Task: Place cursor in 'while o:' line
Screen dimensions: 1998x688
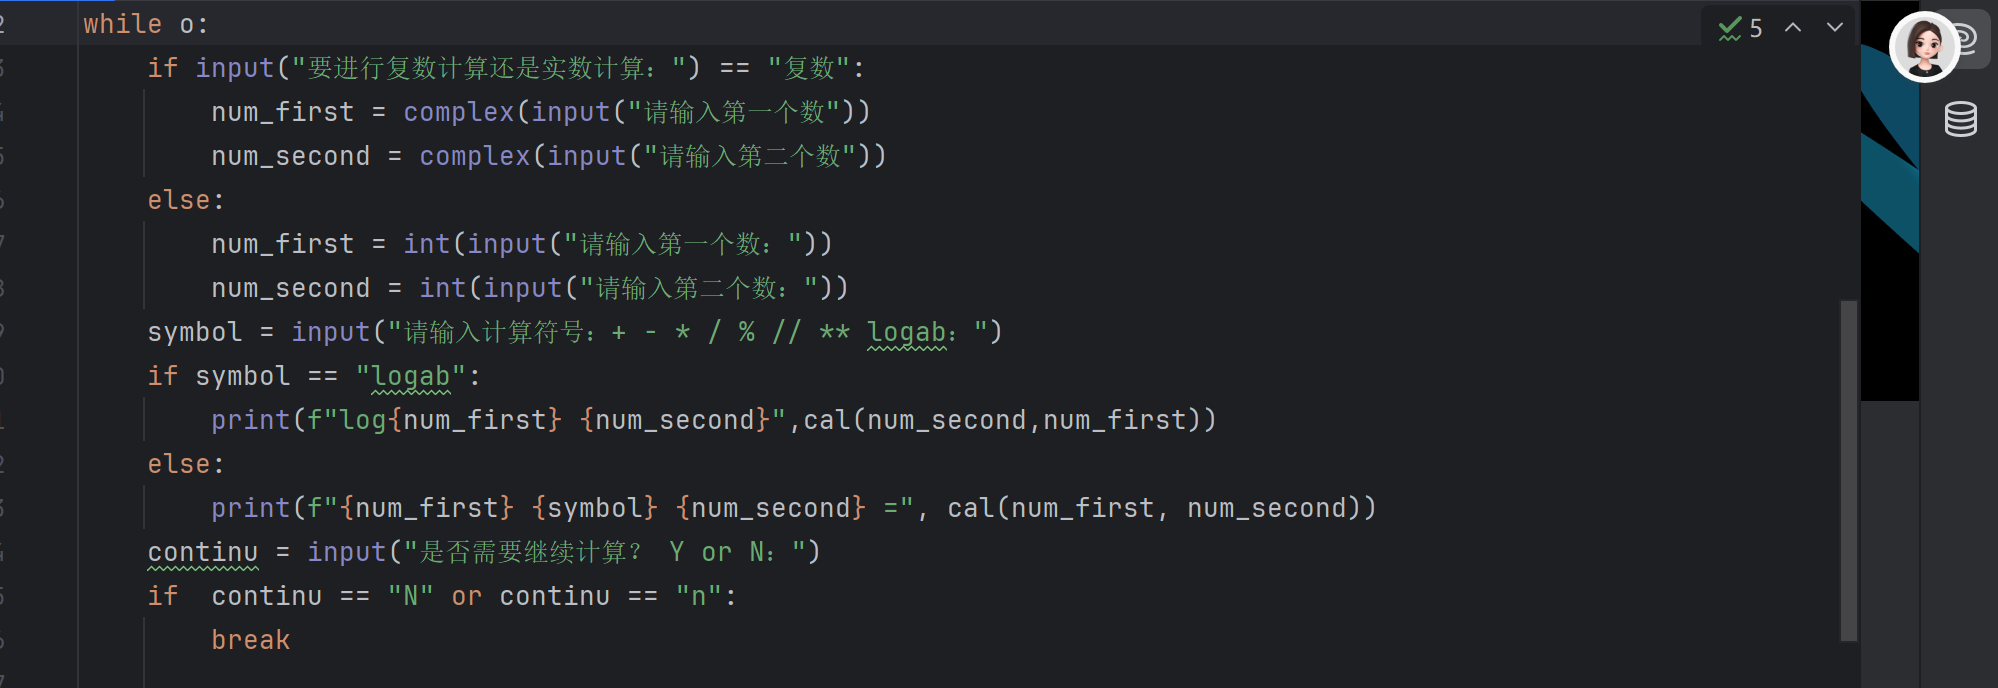Action: [145, 24]
